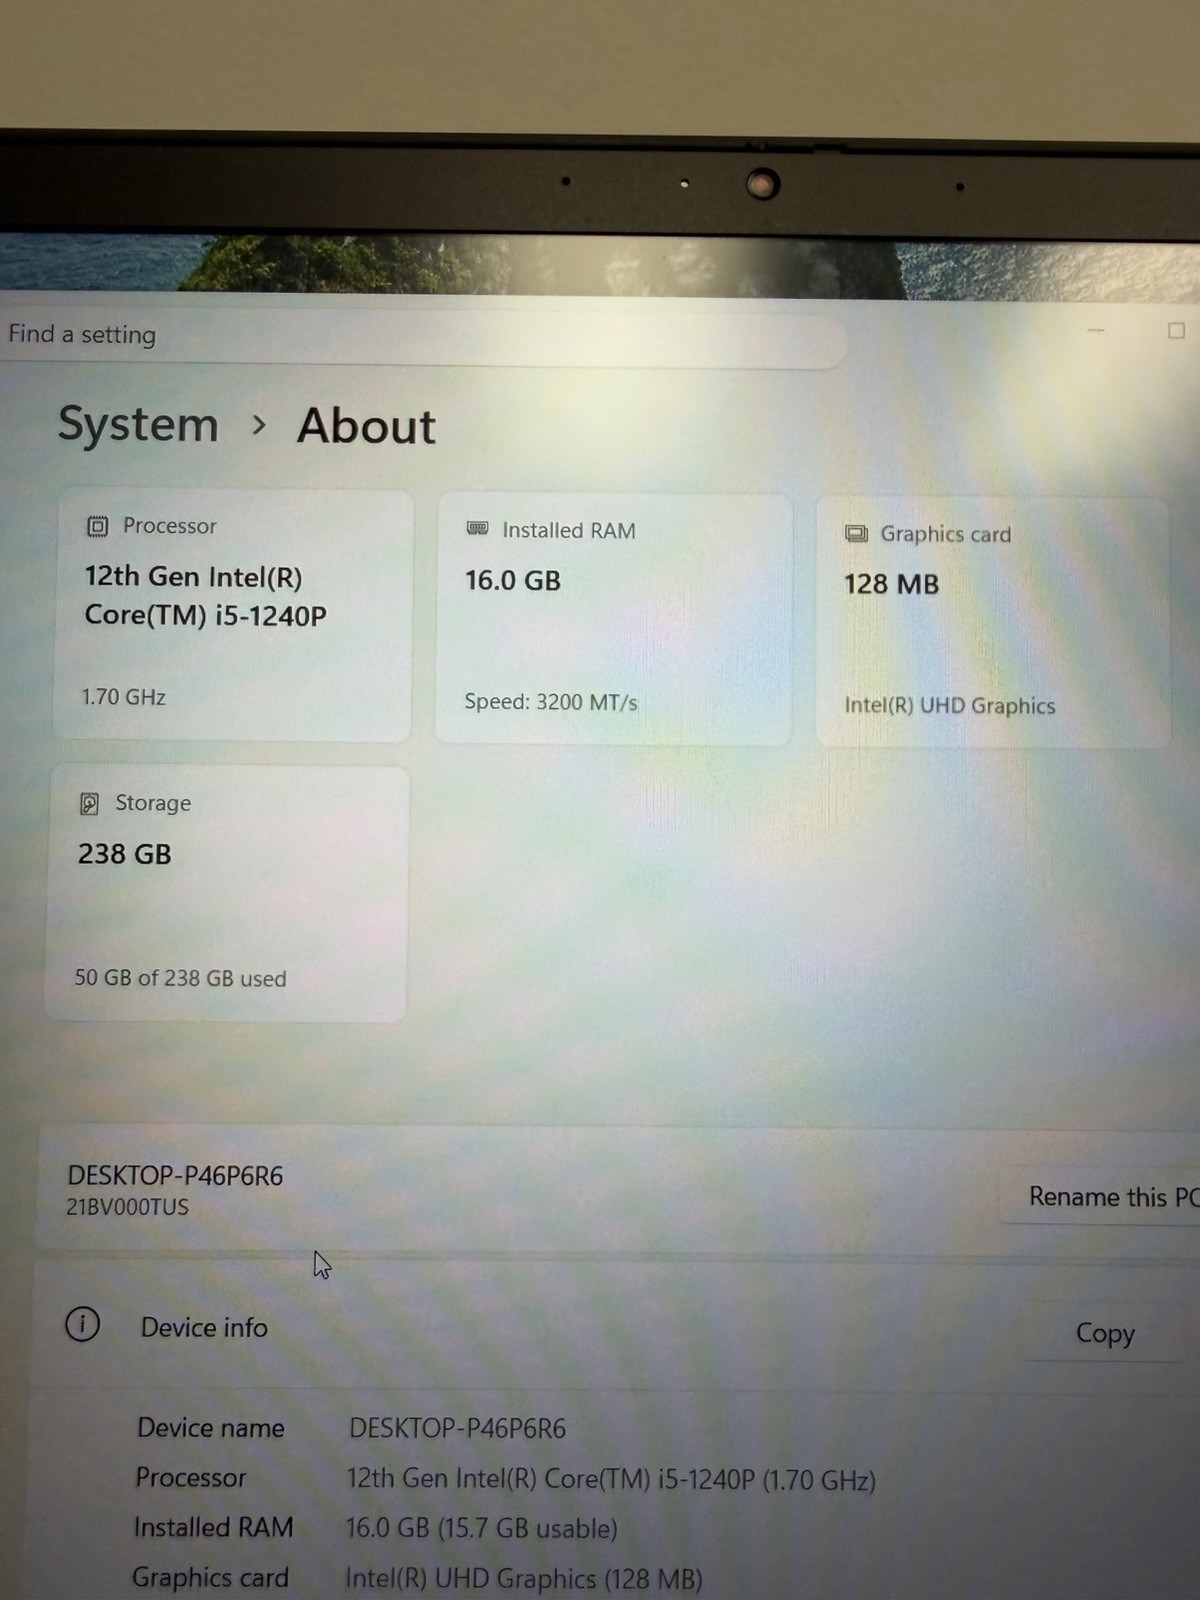Open the Storage 238 GB card

(x=226, y=894)
